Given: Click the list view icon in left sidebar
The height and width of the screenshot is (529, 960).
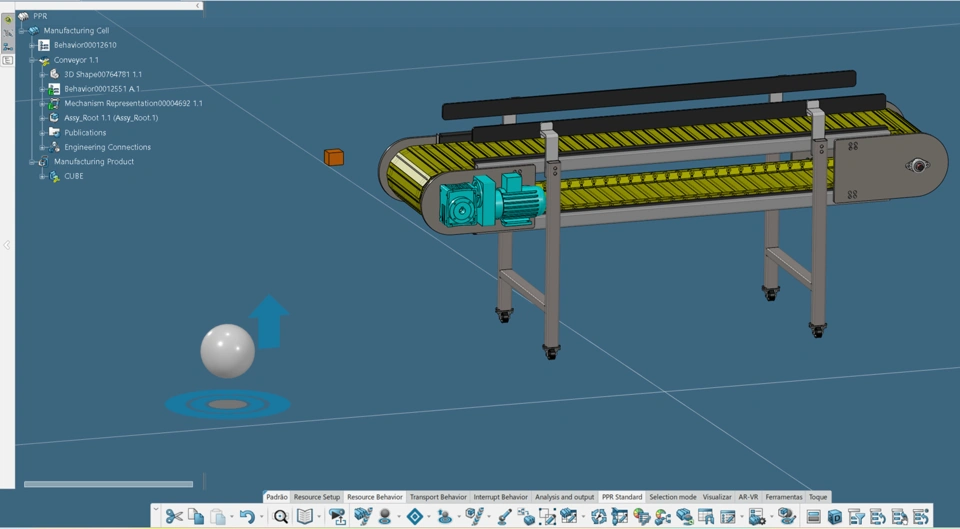Looking at the screenshot, I should tap(7, 60).
